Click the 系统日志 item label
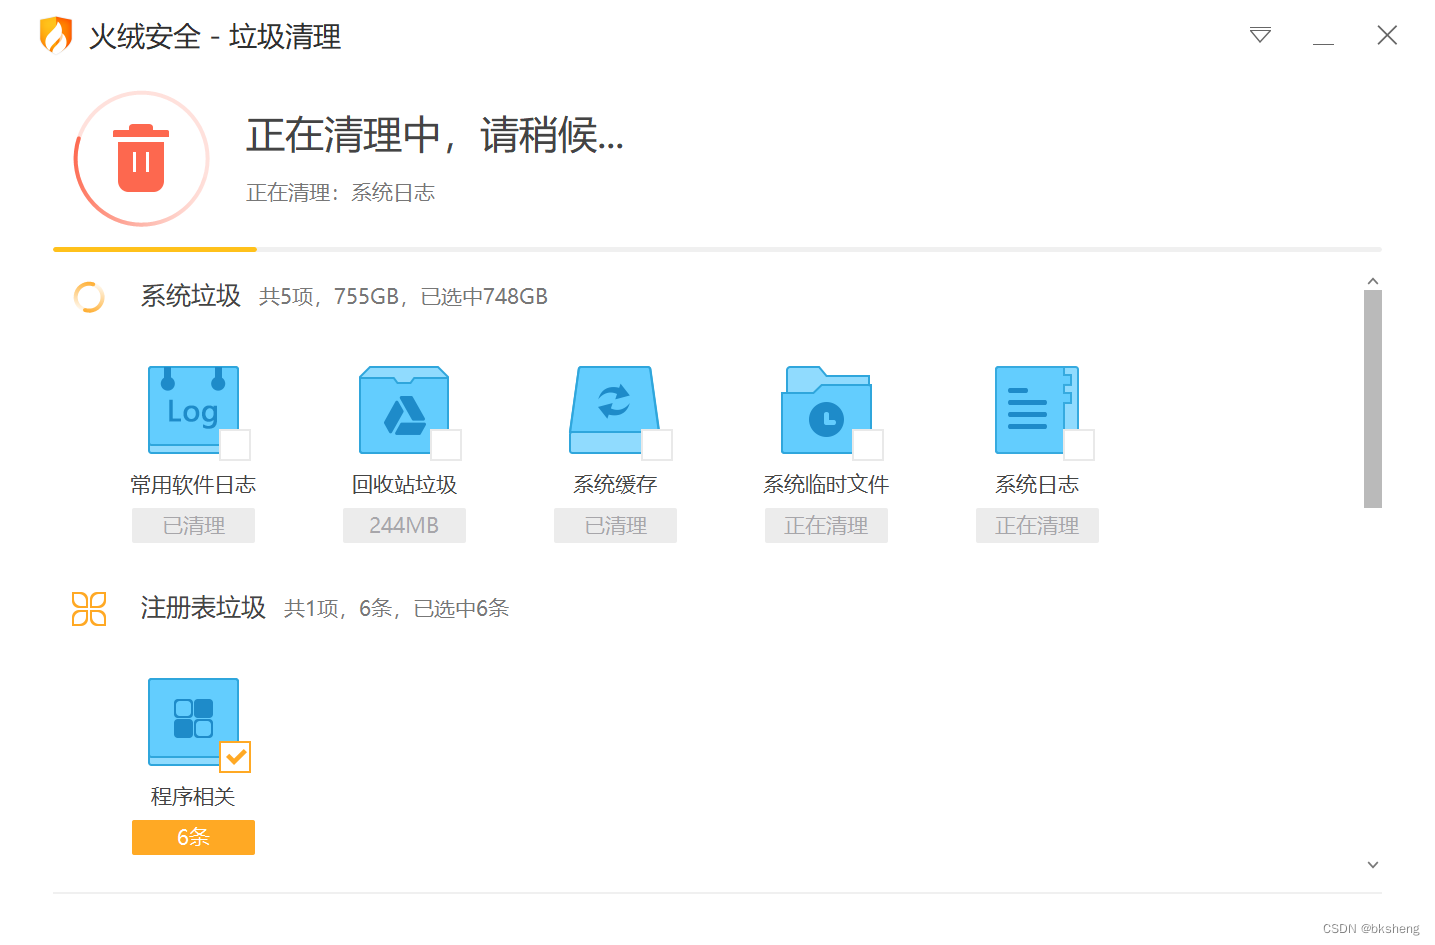 [x=1037, y=485]
